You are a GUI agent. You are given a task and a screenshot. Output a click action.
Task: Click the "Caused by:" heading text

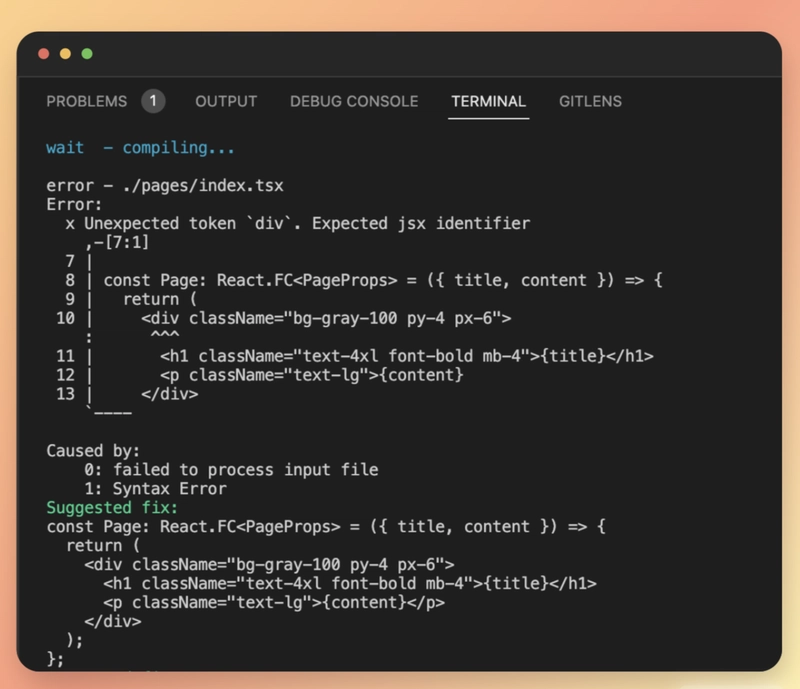(93, 451)
